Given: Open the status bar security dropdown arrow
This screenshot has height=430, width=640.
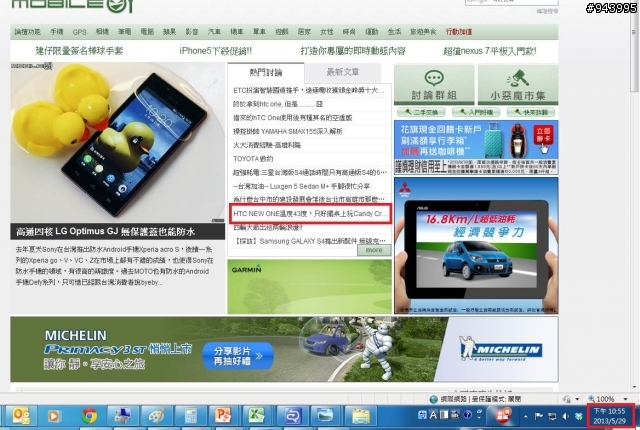Looking at the screenshot, I should (577, 399).
